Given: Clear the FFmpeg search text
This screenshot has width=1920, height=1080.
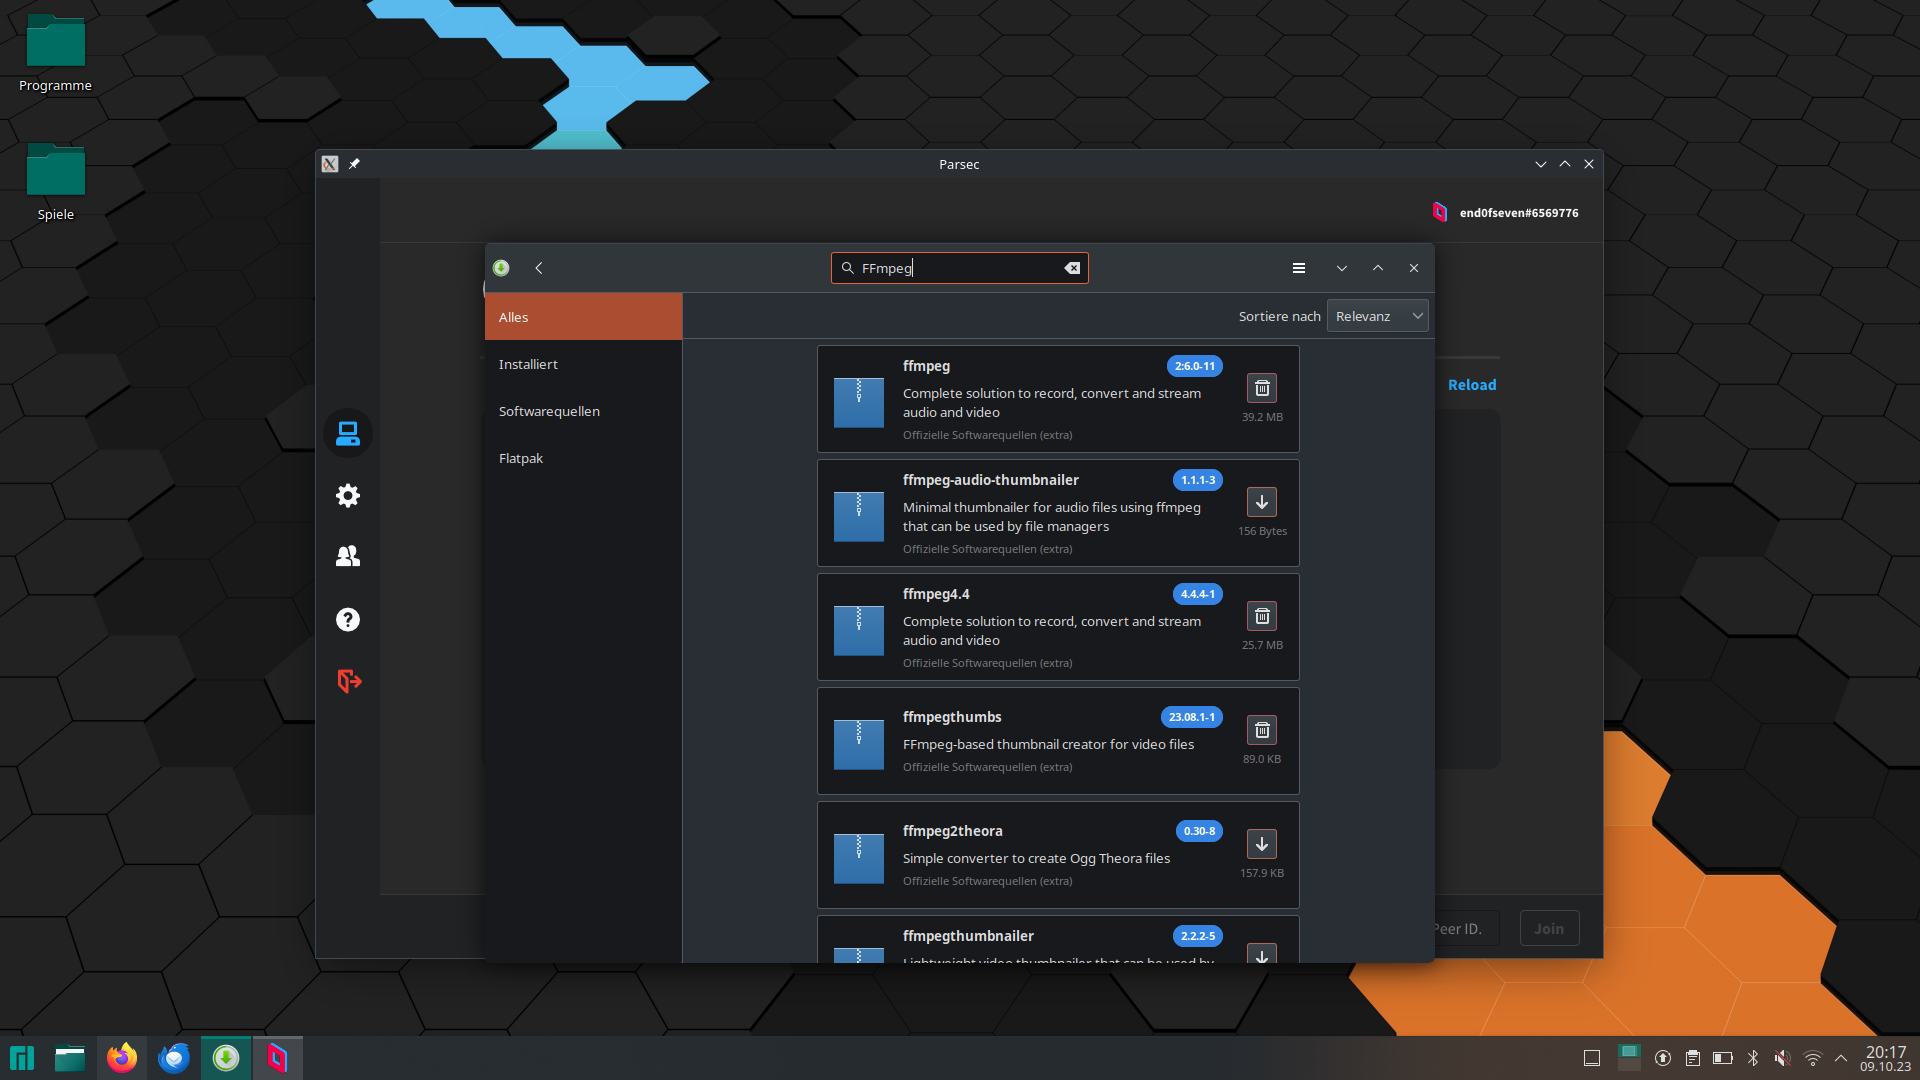Looking at the screenshot, I should coord(1072,268).
